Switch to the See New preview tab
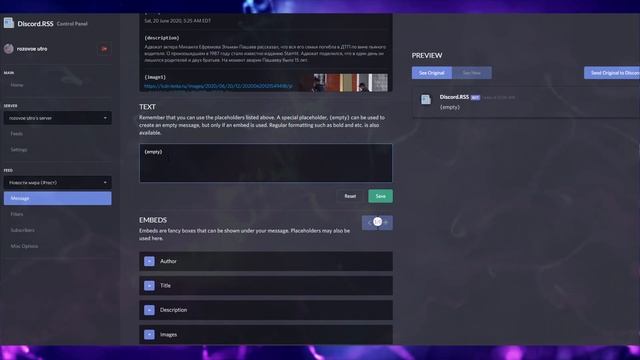The height and width of the screenshot is (360, 640). tap(472, 73)
